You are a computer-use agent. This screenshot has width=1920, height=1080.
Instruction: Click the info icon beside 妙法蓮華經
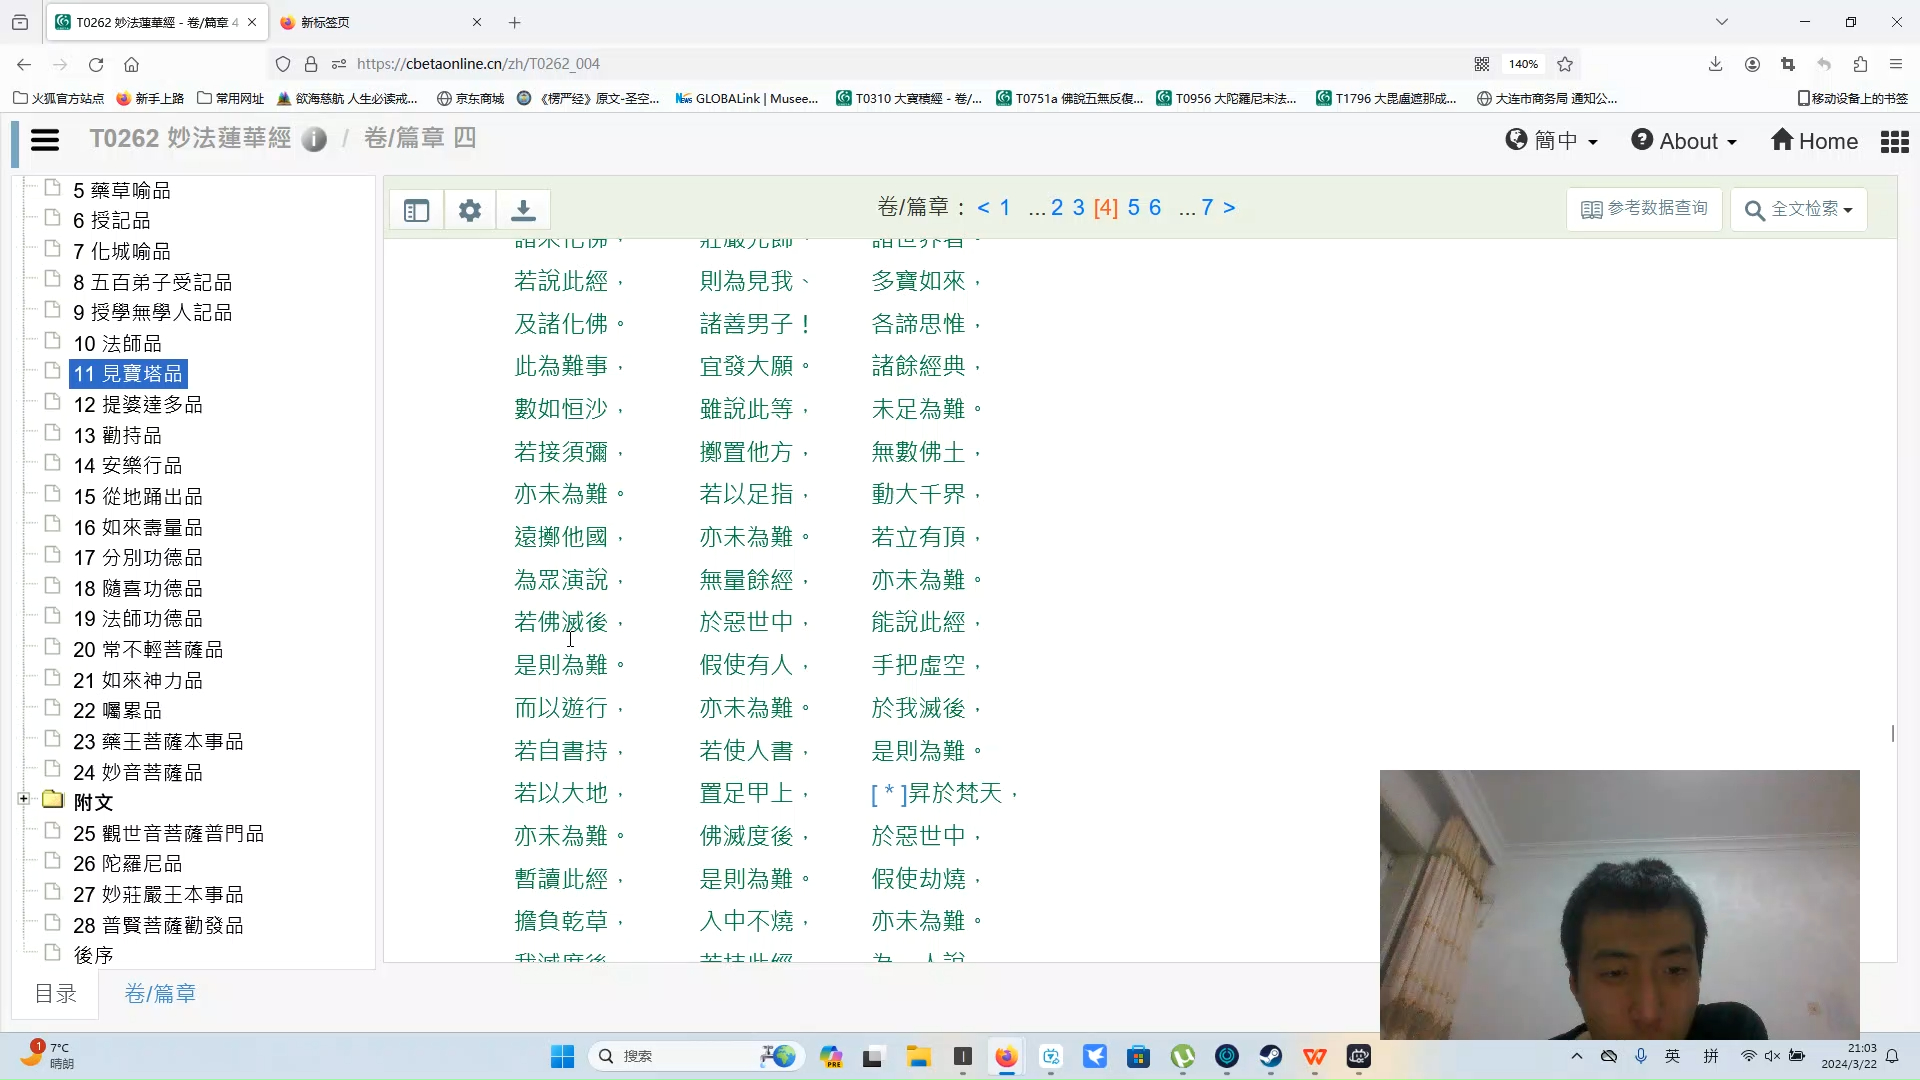coord(314,140)
